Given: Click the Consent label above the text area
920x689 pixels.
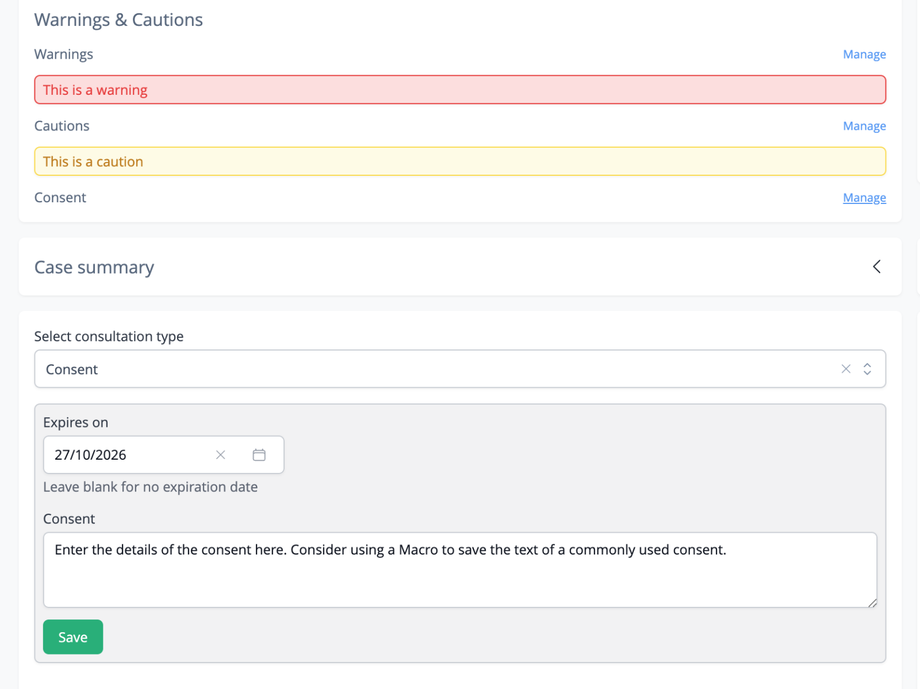Looking at the screenshot, I should [x=69, y=519].
